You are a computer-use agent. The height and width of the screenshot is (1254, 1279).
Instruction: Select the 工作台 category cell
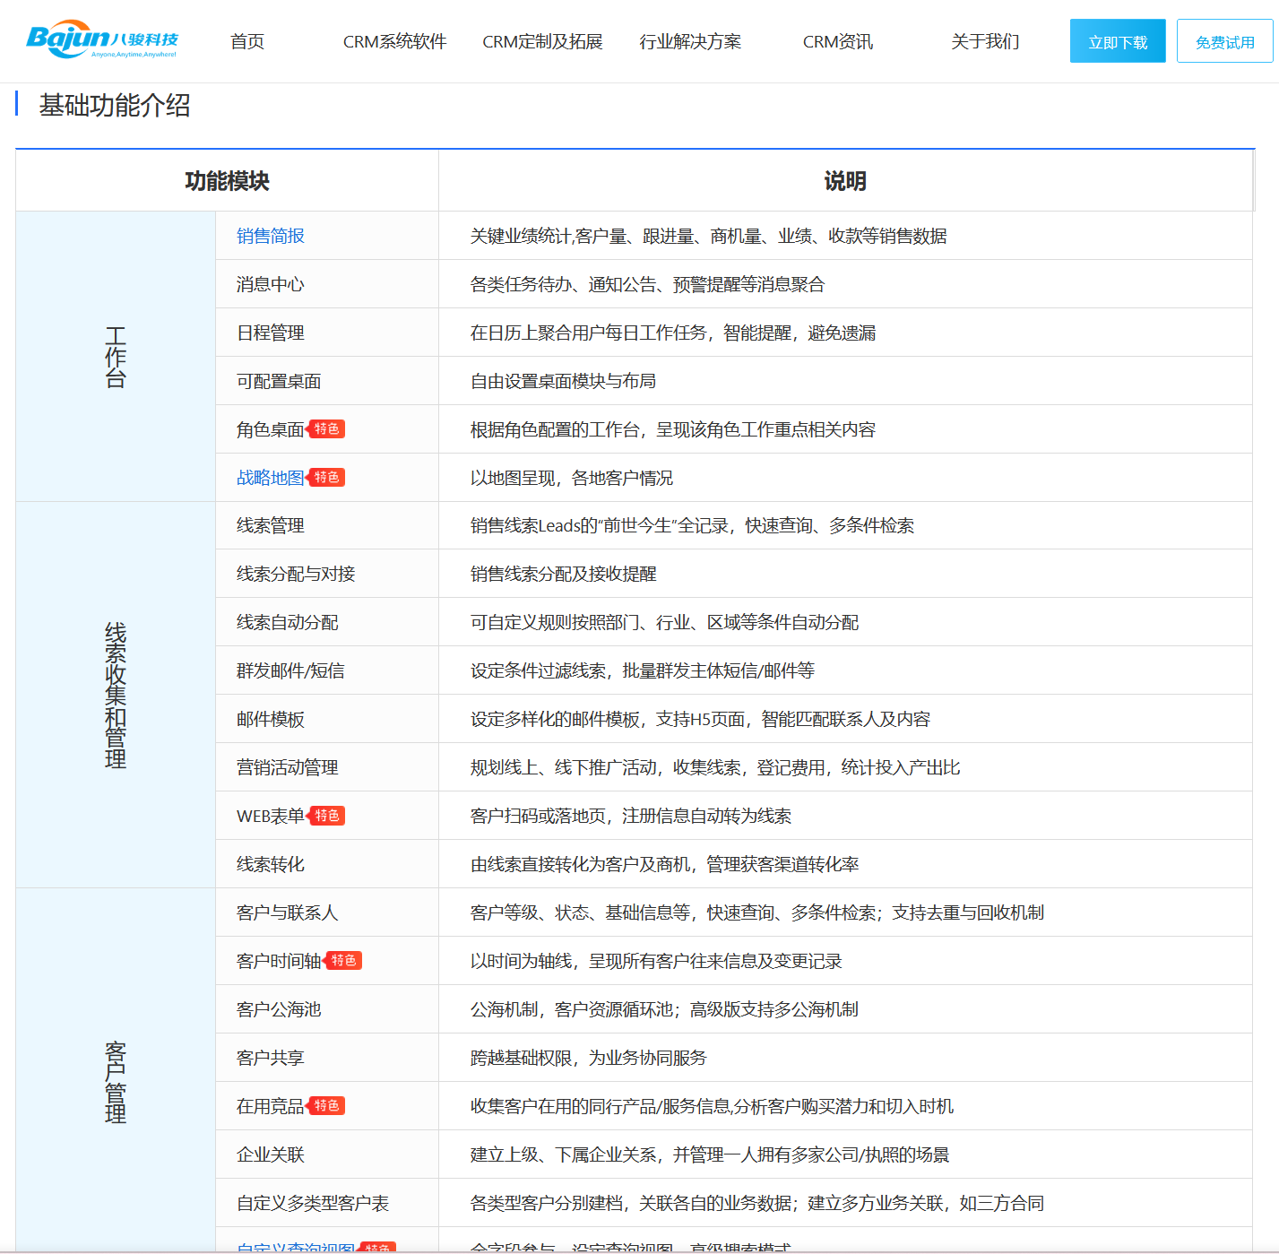[x=116, y=357]
